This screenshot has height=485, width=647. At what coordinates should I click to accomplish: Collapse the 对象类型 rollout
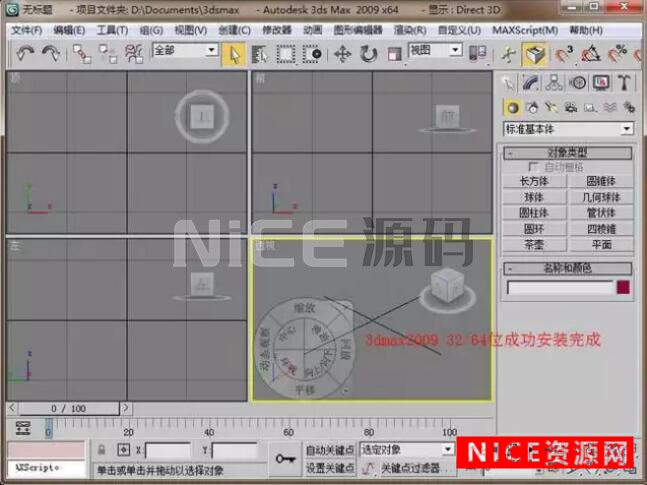point(568,153)
